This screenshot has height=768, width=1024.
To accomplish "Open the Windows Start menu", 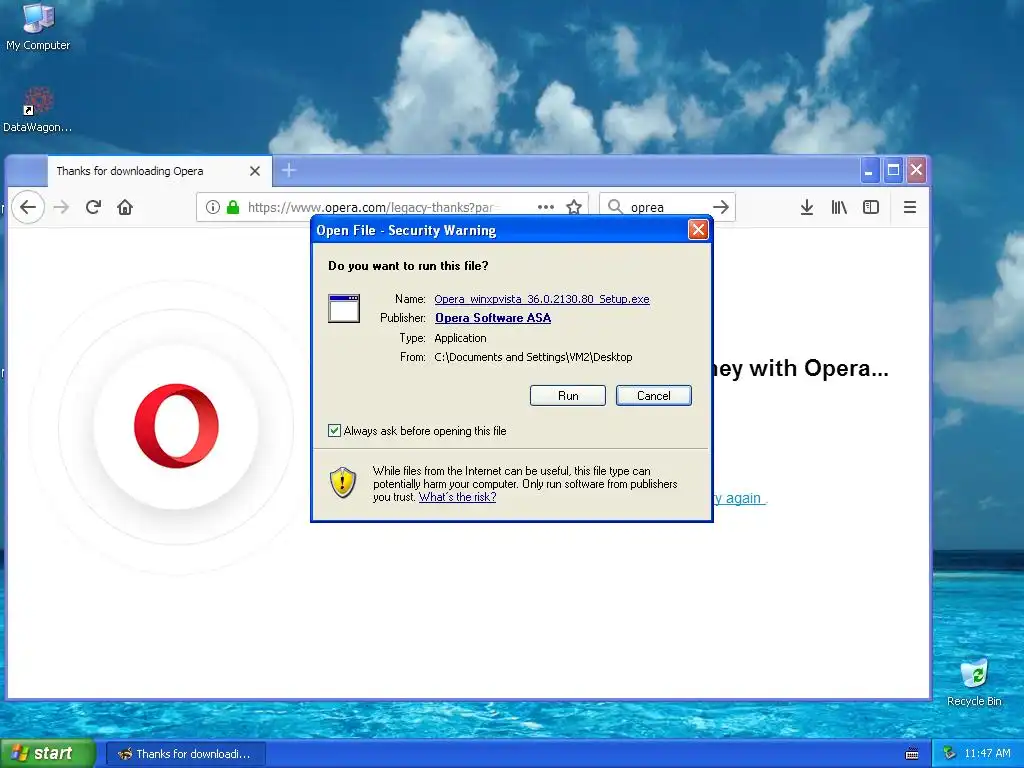I will click(47, 753).
